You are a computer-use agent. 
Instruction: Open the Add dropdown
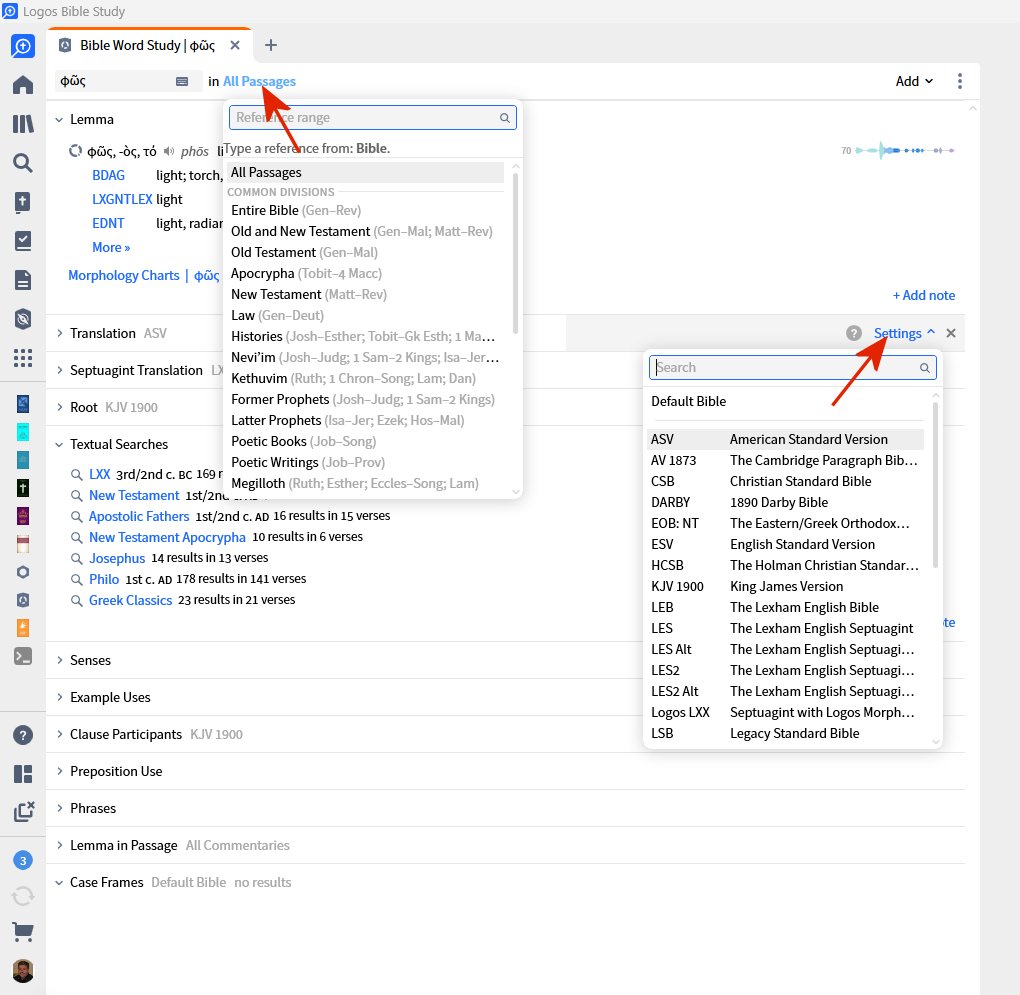[914, 81]
